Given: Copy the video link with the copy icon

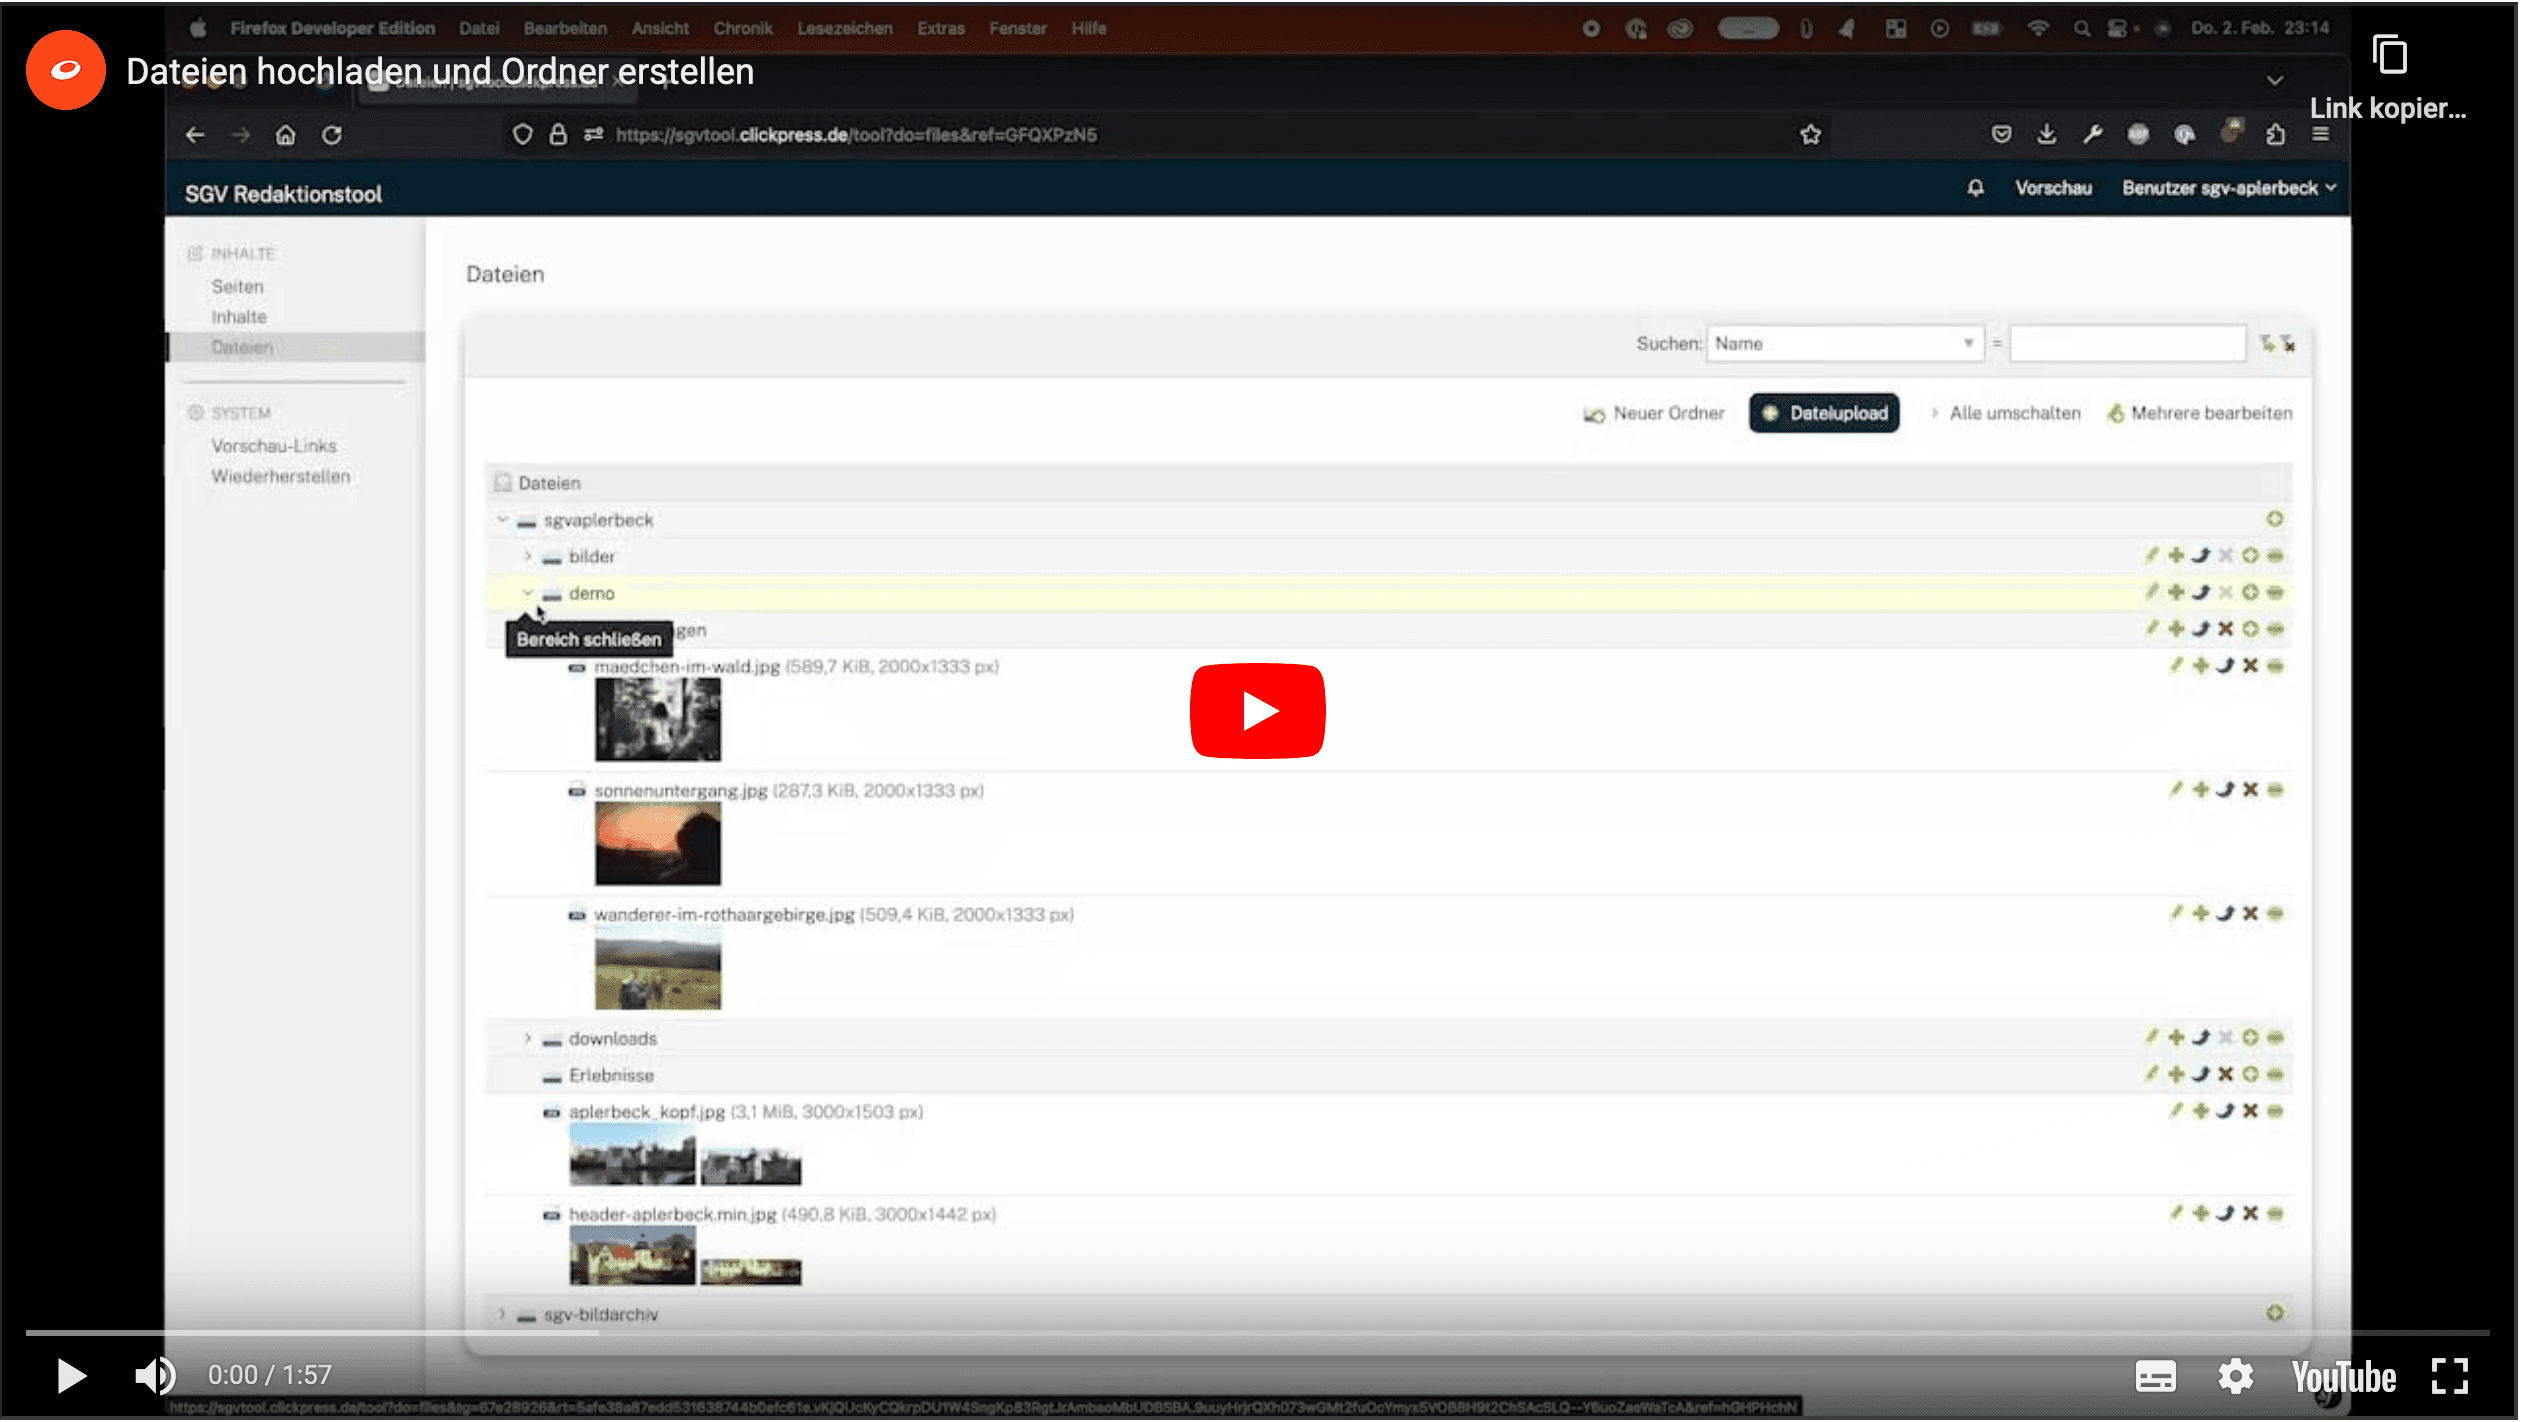Looking at the screenshot, I should point(2390,54).
